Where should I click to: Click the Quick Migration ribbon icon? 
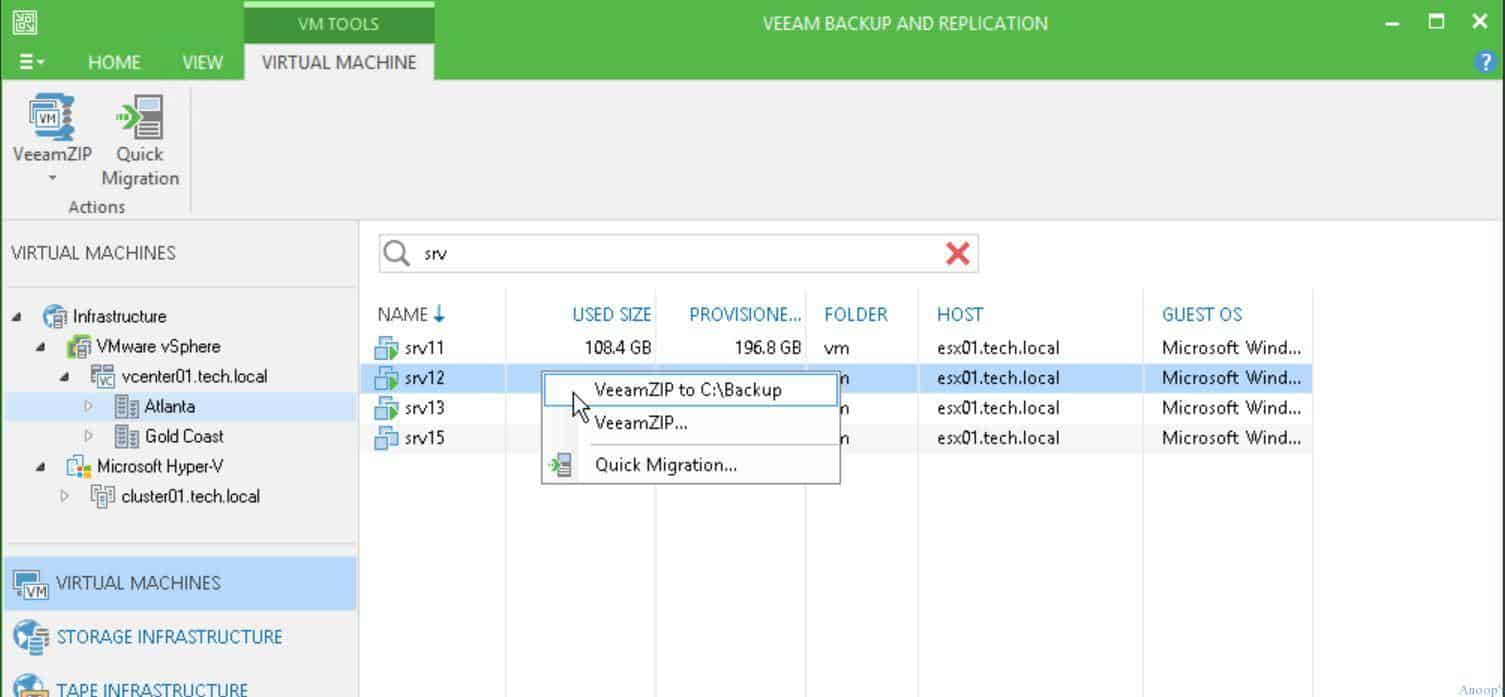[x=140, y=116]
